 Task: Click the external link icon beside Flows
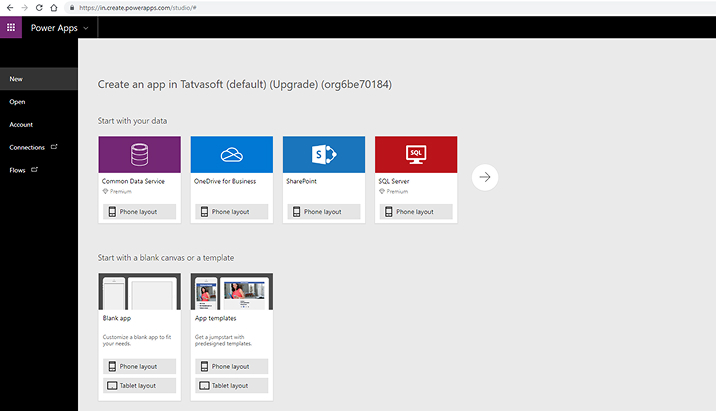tap(34, 170)
